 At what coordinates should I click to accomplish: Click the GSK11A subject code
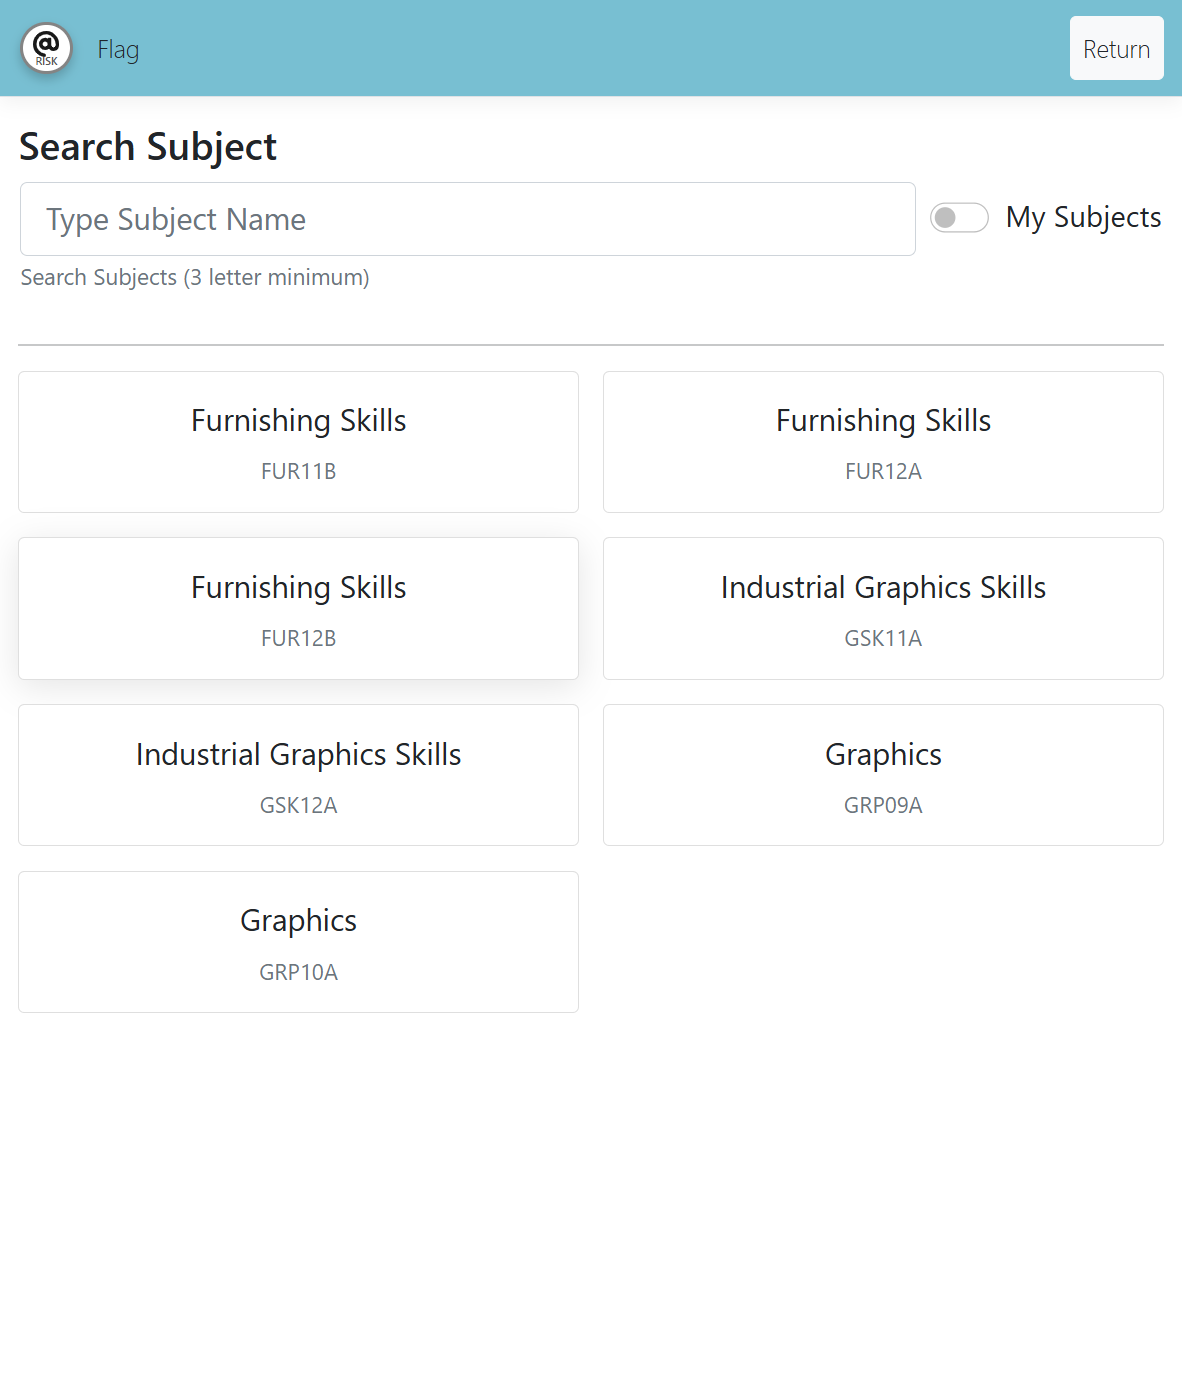[x=883, y=639]
